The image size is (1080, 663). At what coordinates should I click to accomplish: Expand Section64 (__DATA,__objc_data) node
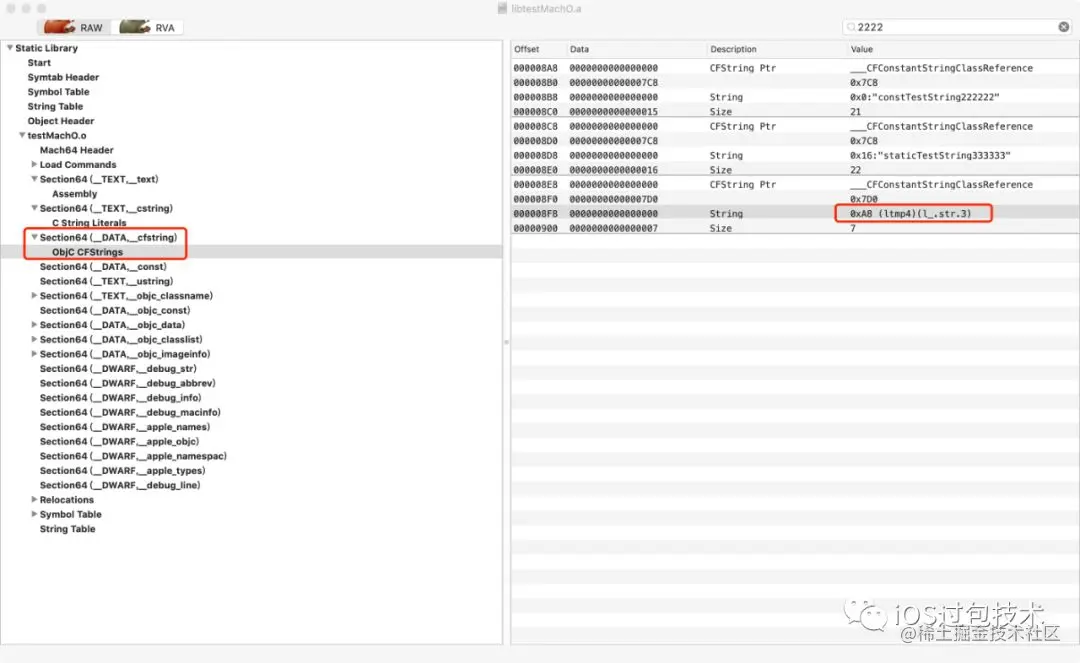click(34, 324)
